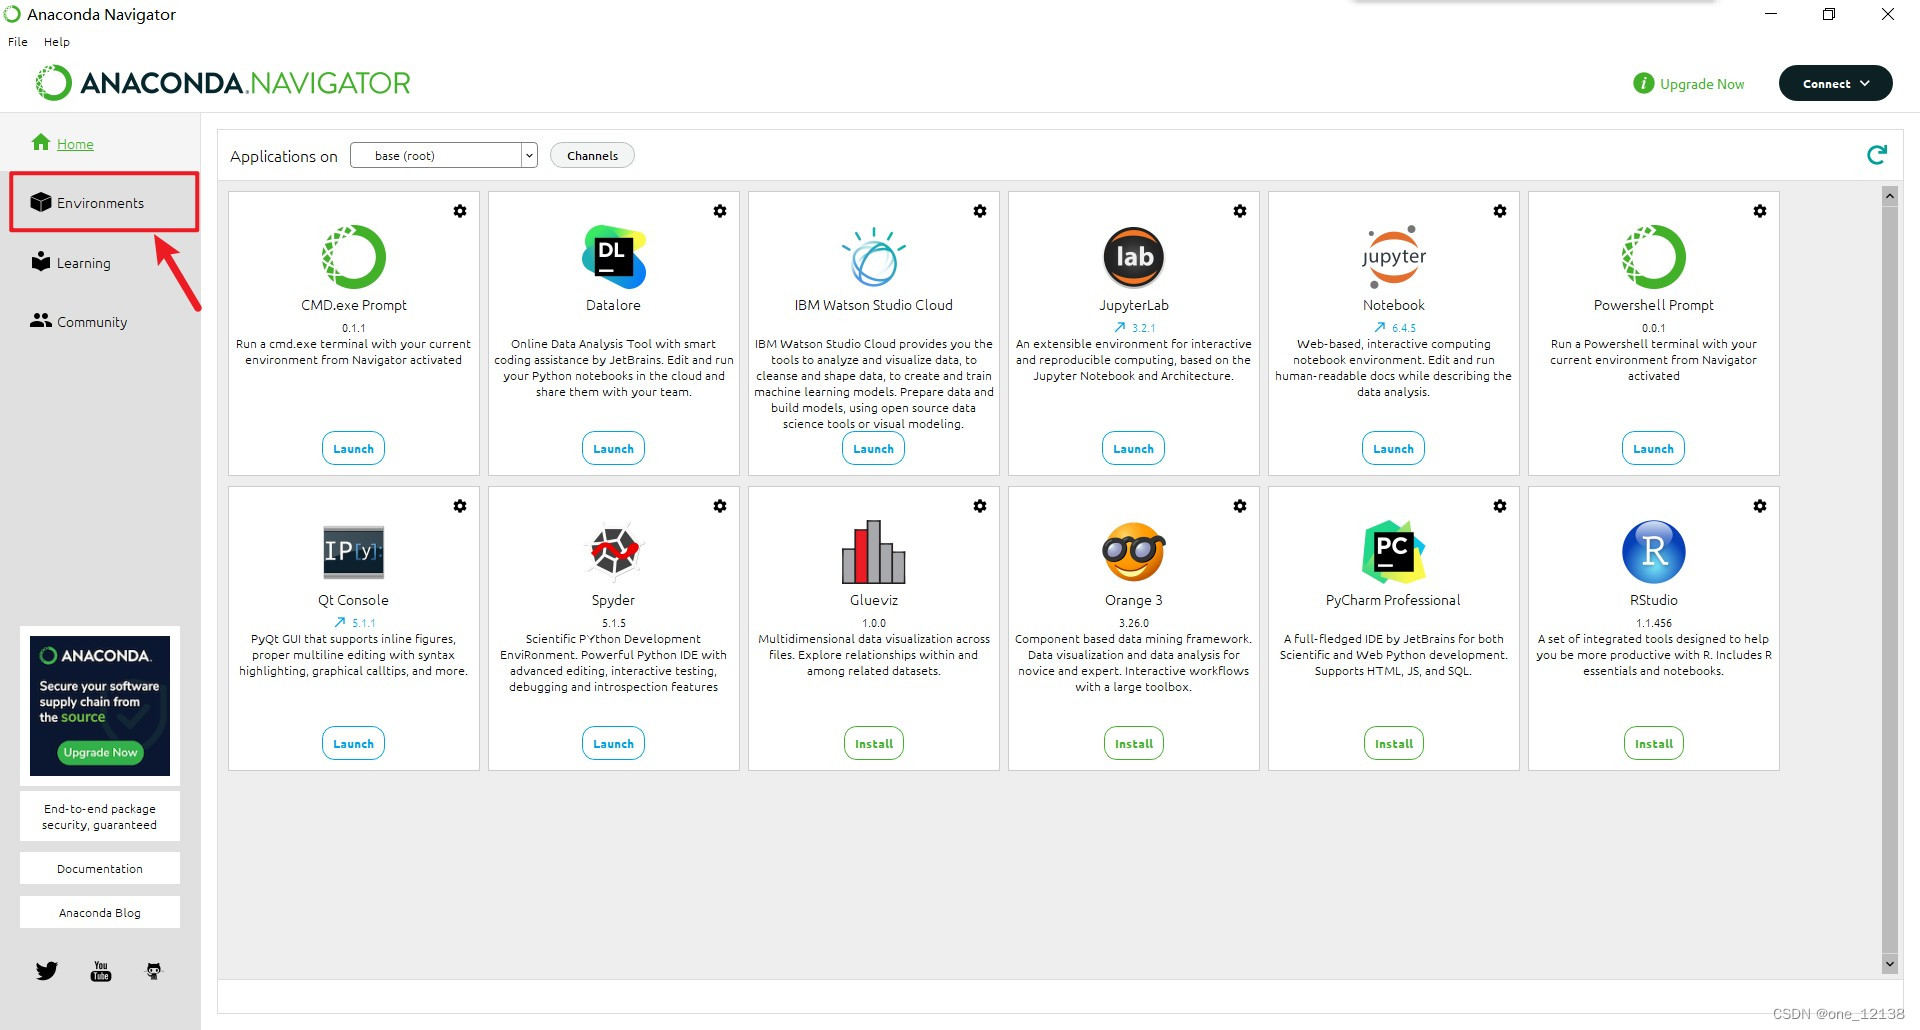Open Spyder card gear options
The width and height of the screenshot is (1920, 1030).
[720, 506]
